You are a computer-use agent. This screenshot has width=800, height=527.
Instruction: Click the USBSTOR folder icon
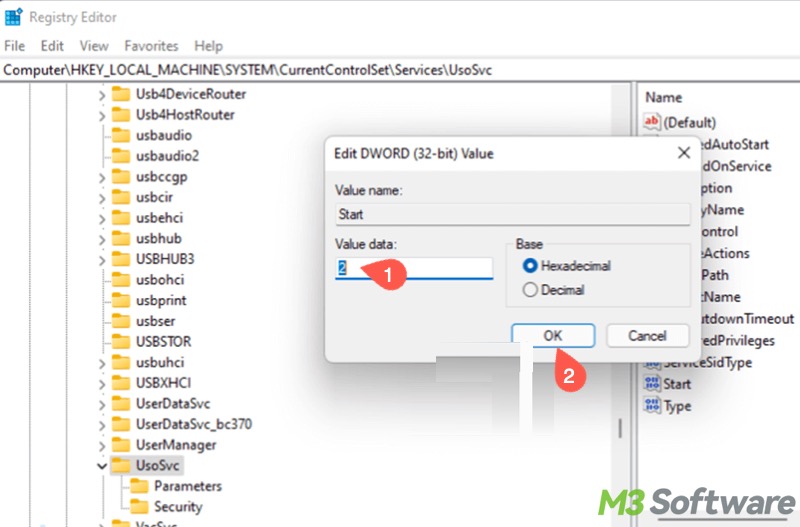[x=121, y=341]
